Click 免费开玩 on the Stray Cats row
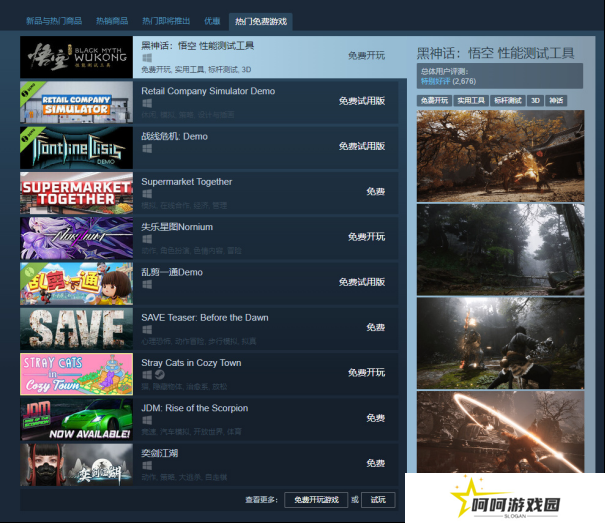The height and width of the screenshot is (523, 605). pos(367,372)
